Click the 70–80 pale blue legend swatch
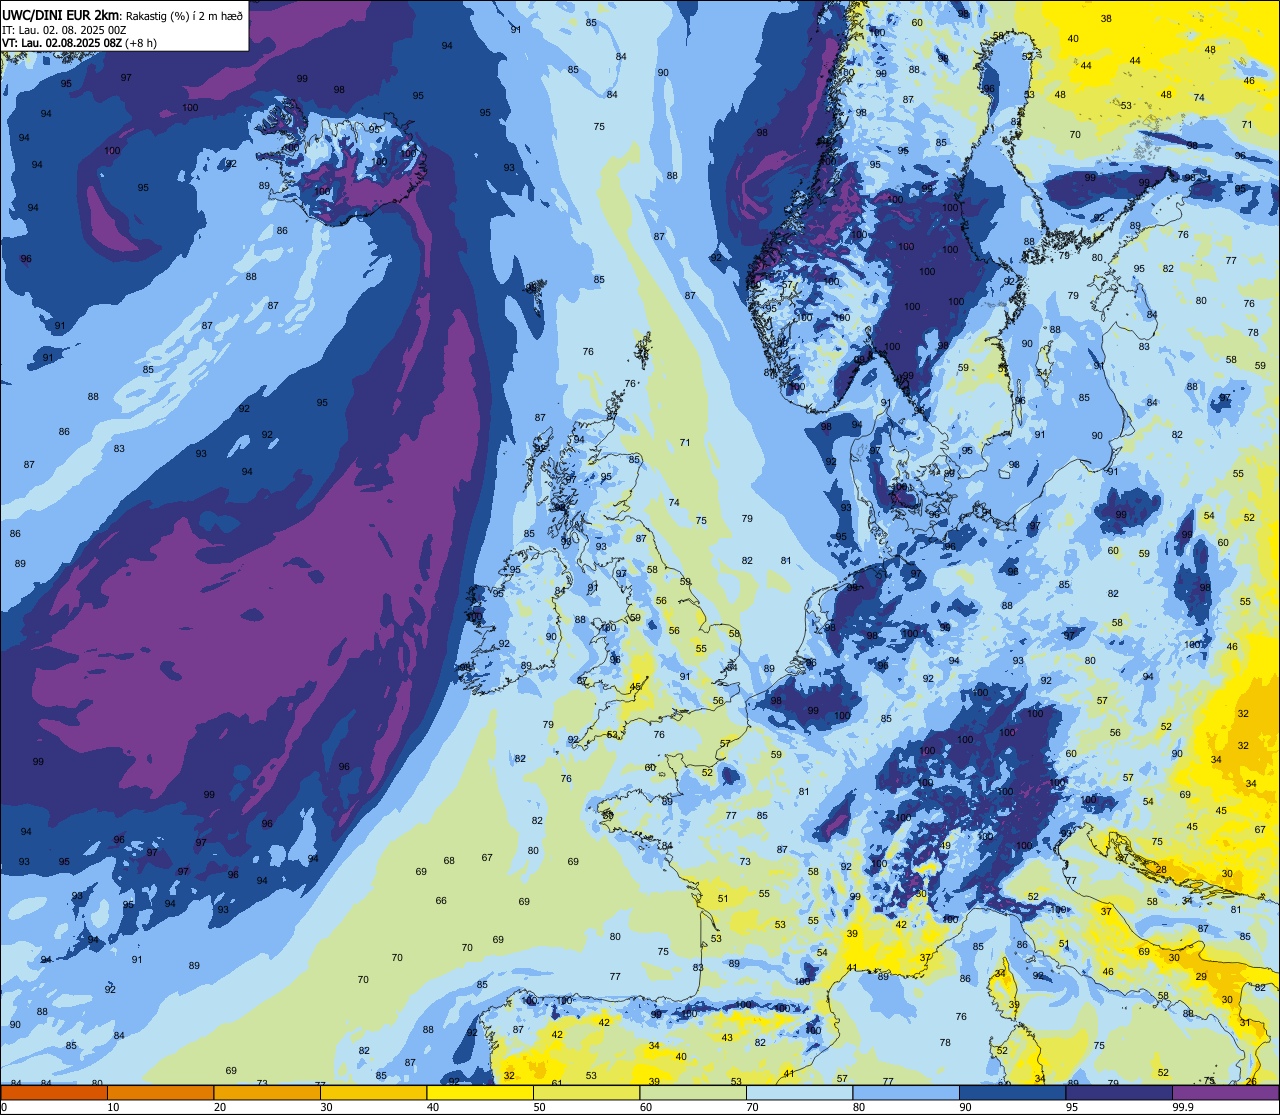 pos(799,1092)
